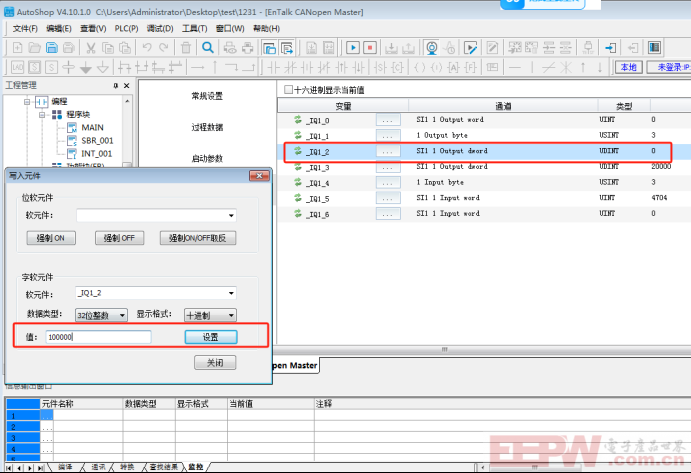Viewport: 691px width, 473px height.
Task: Click the Undo arrow icon
Action: click(147, 48)
